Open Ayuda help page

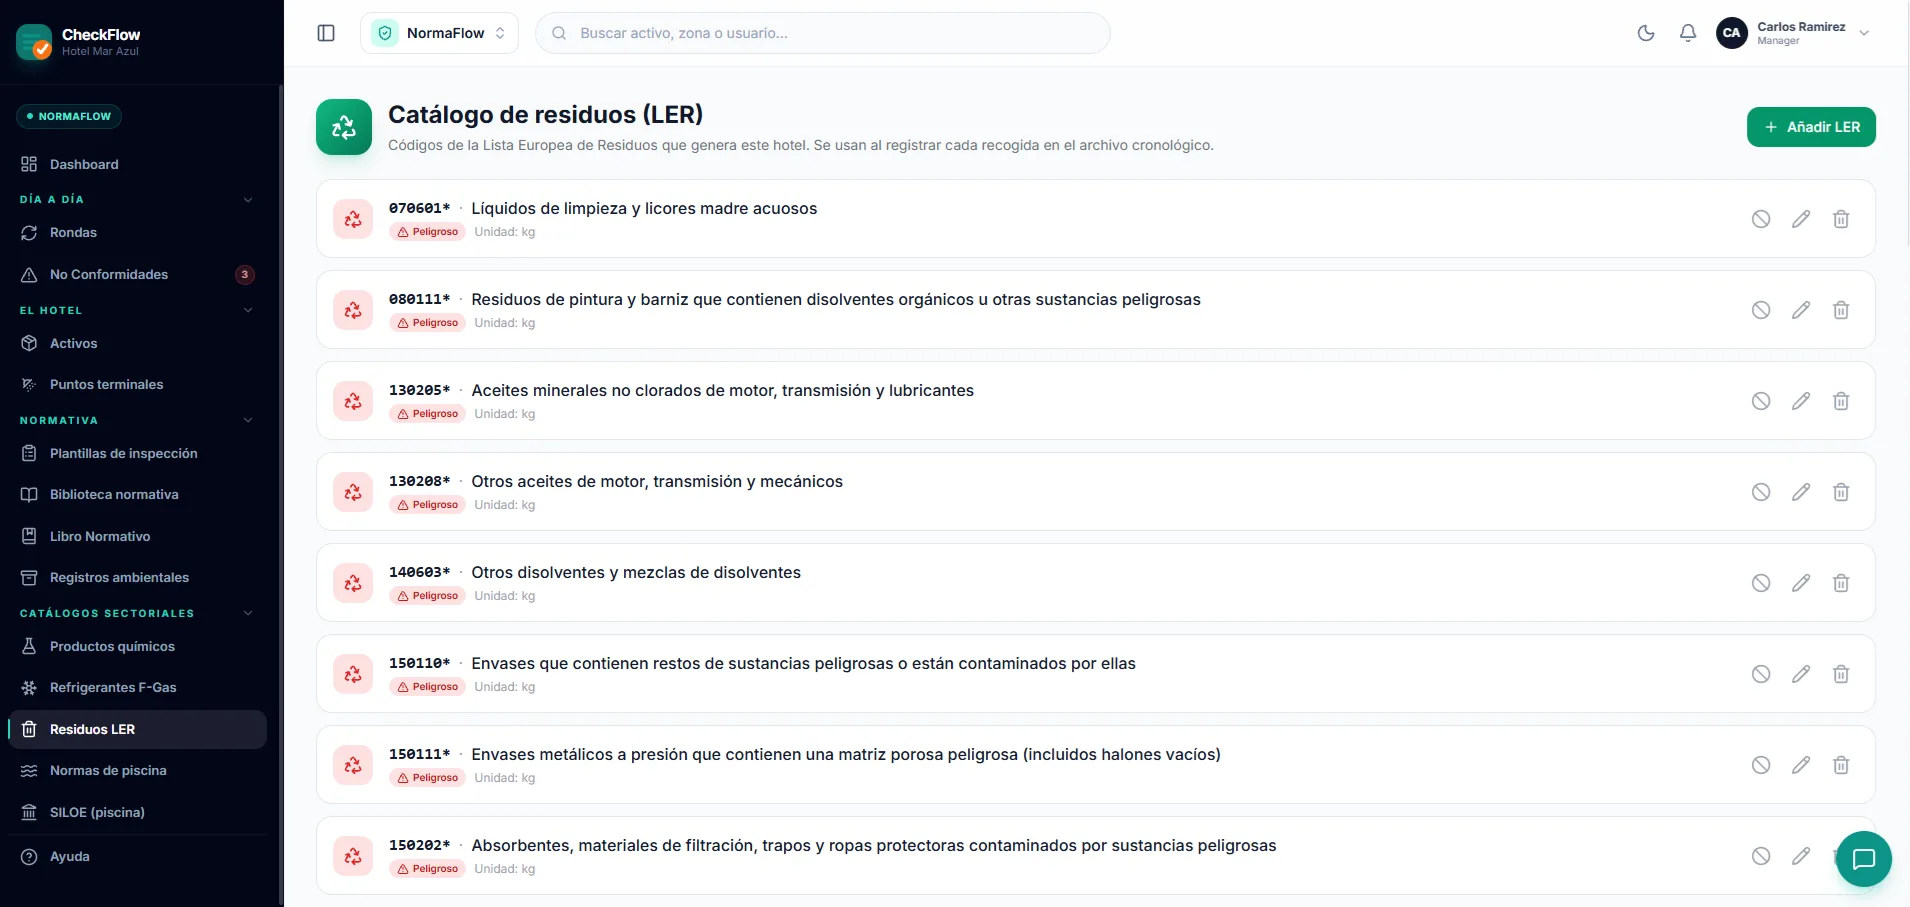coord(137,856)
